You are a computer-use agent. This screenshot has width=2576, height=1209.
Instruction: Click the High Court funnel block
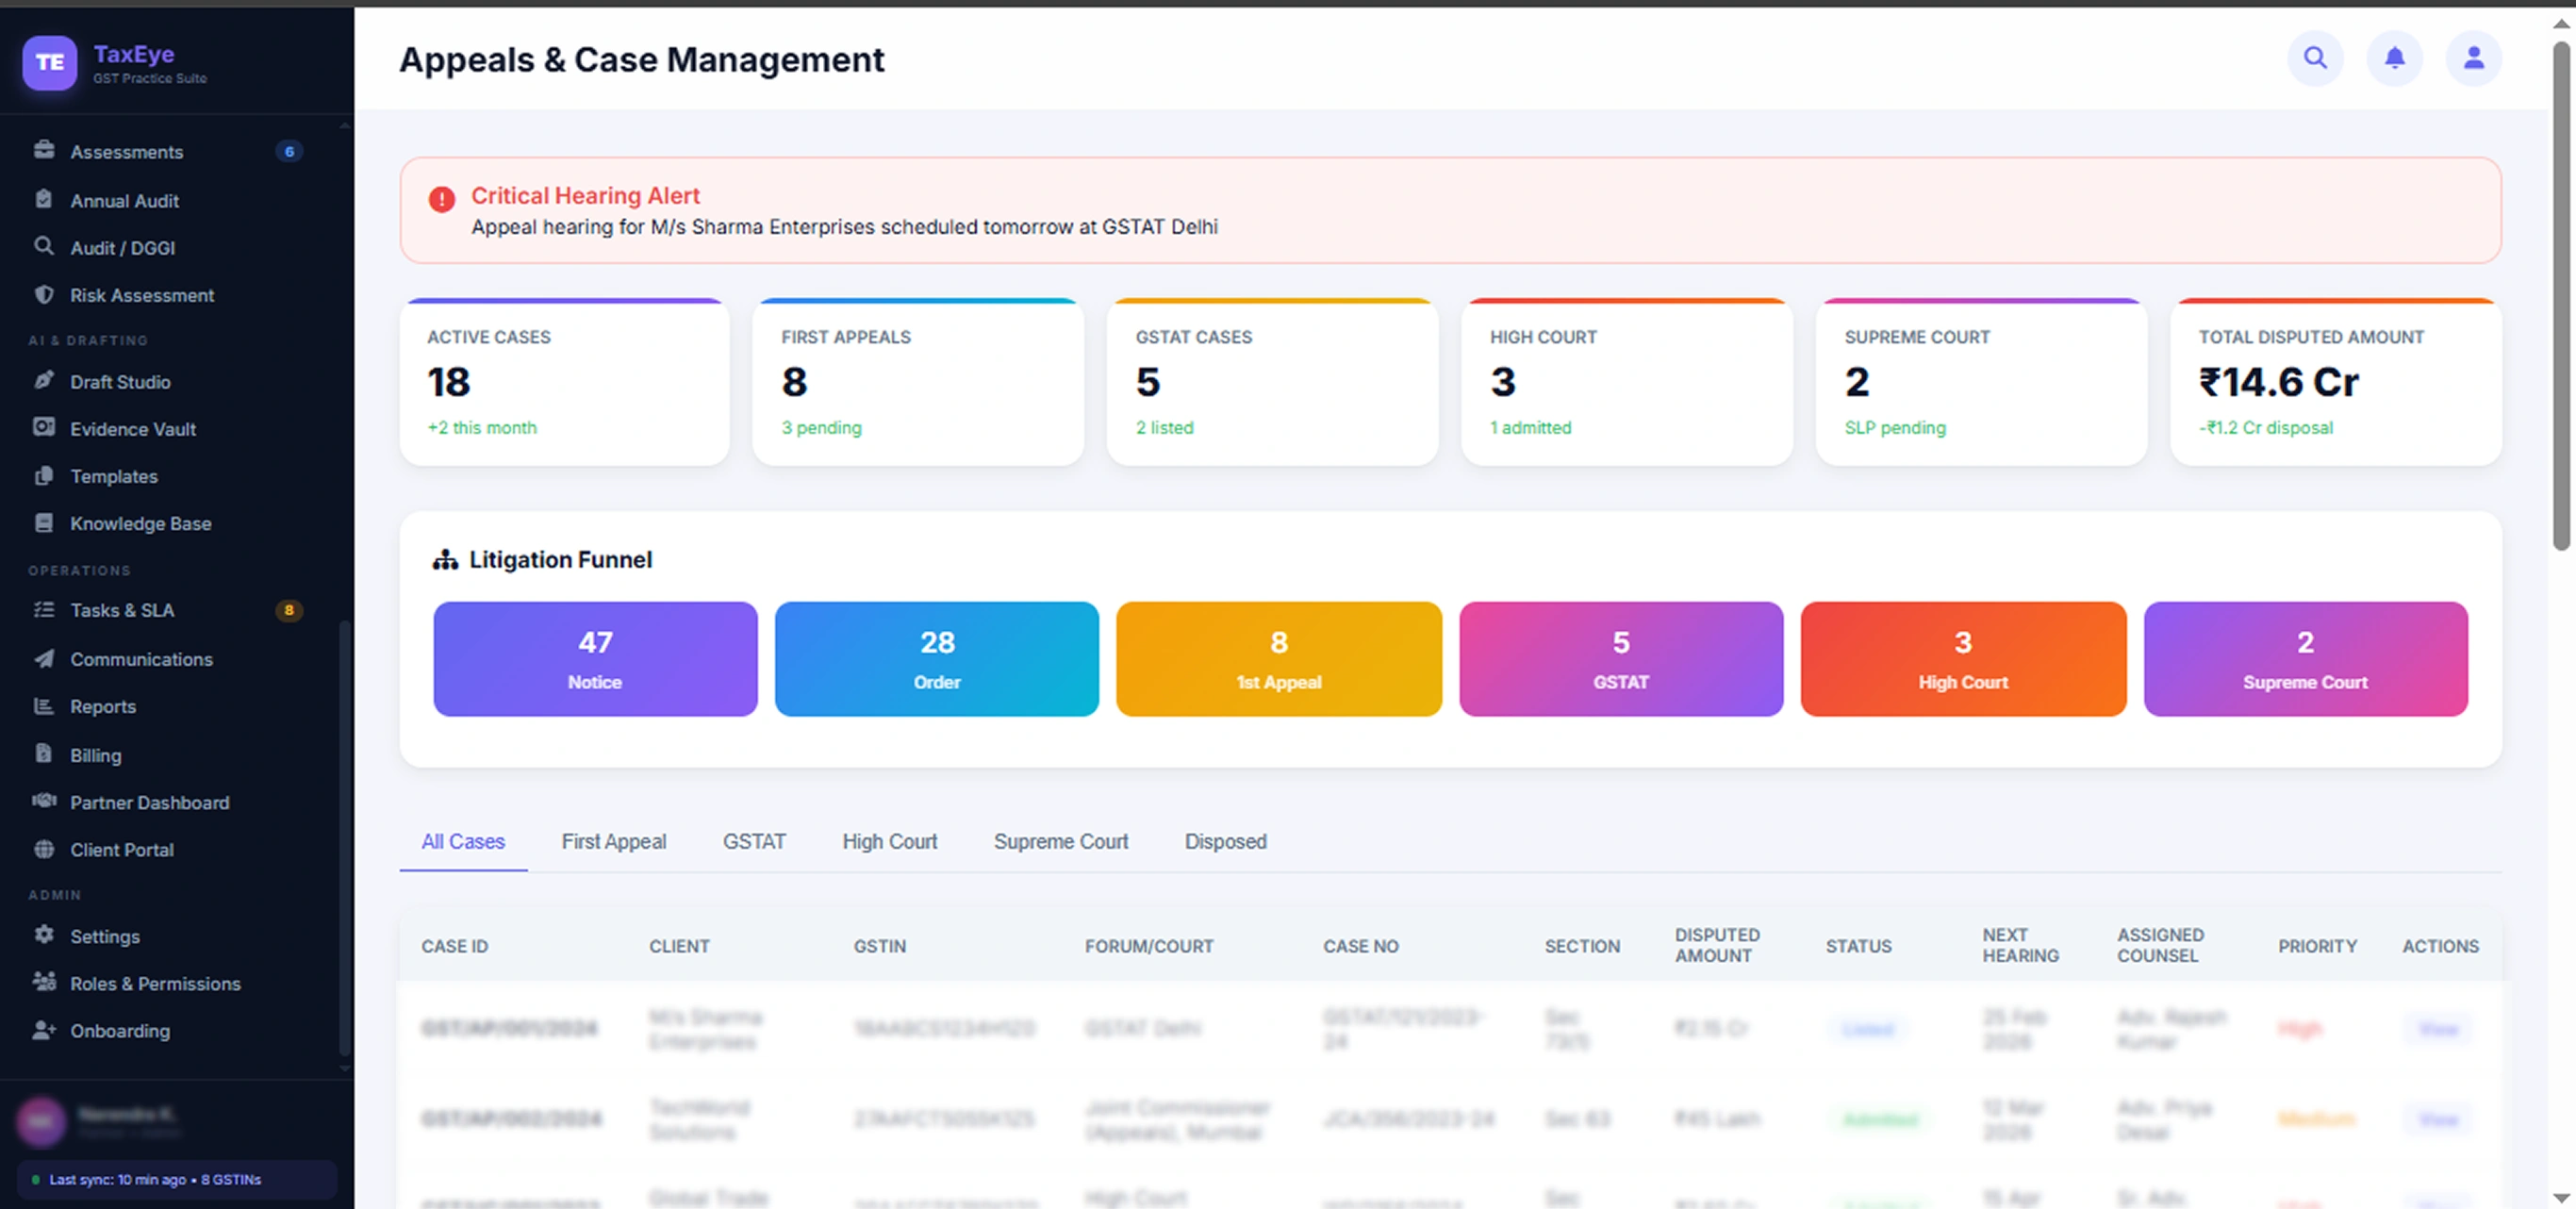(x=1962, y=659)
